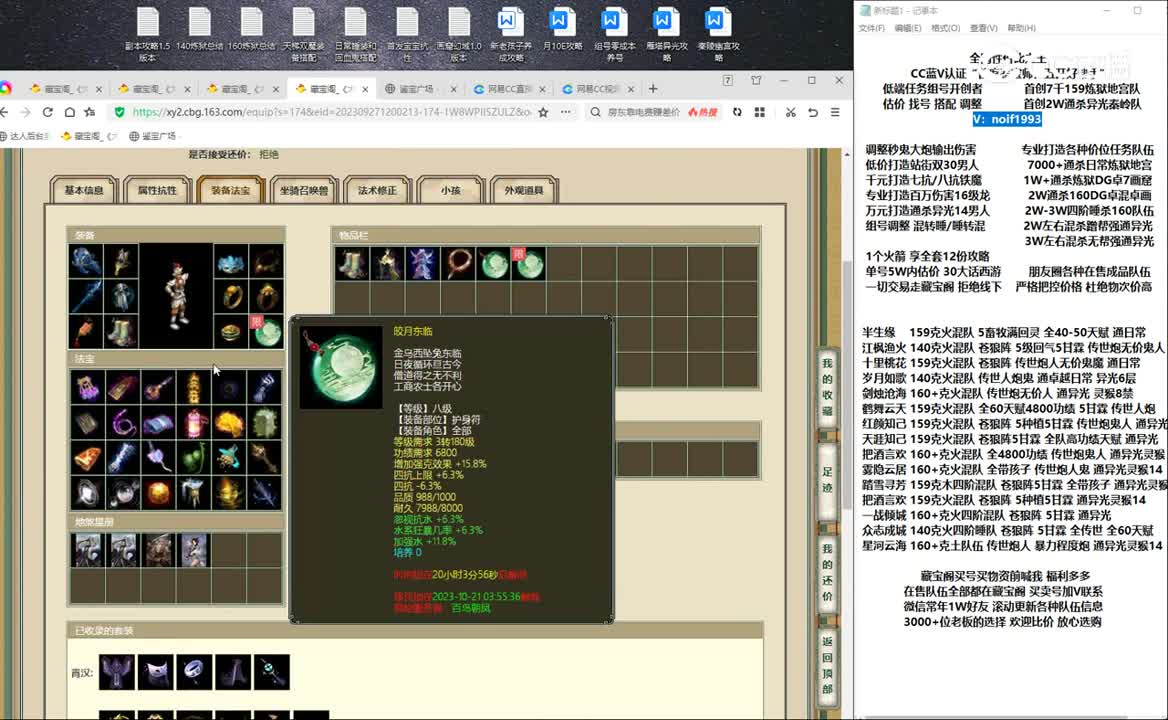Viewport: 1168px width, 720px height.
Task: Open the 雁塔异光攻略 document on desktop
Action: pyautogui.click(x=667, y=34)
